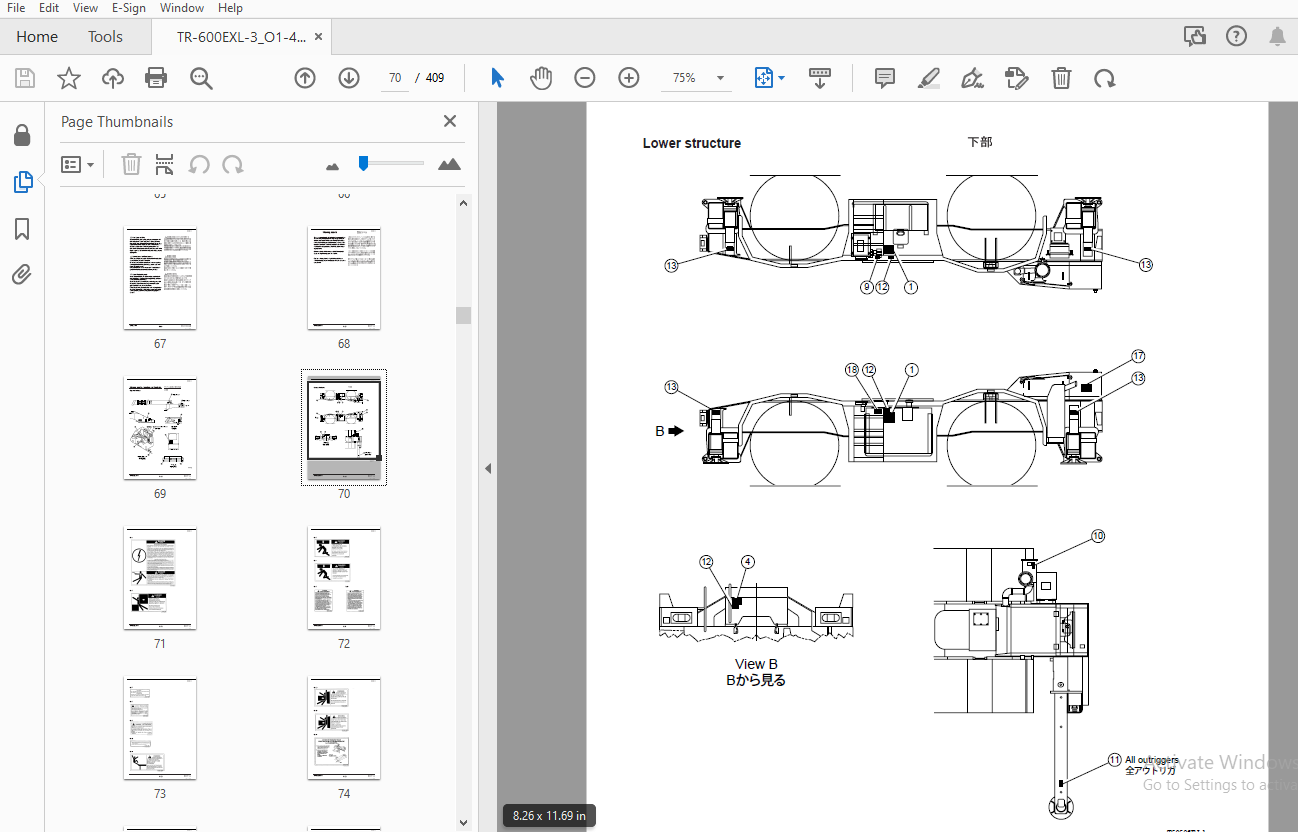1298x832 pixels.
Task: Zoom in with the plus button
Action: pos(629,78)
